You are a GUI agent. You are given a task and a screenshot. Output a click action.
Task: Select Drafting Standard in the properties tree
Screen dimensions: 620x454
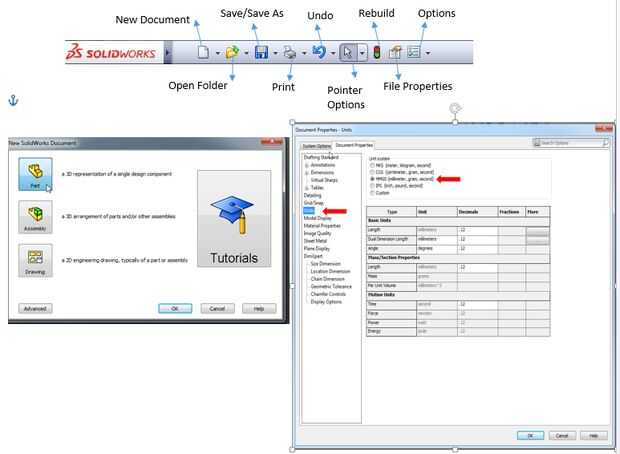(321, 157)
